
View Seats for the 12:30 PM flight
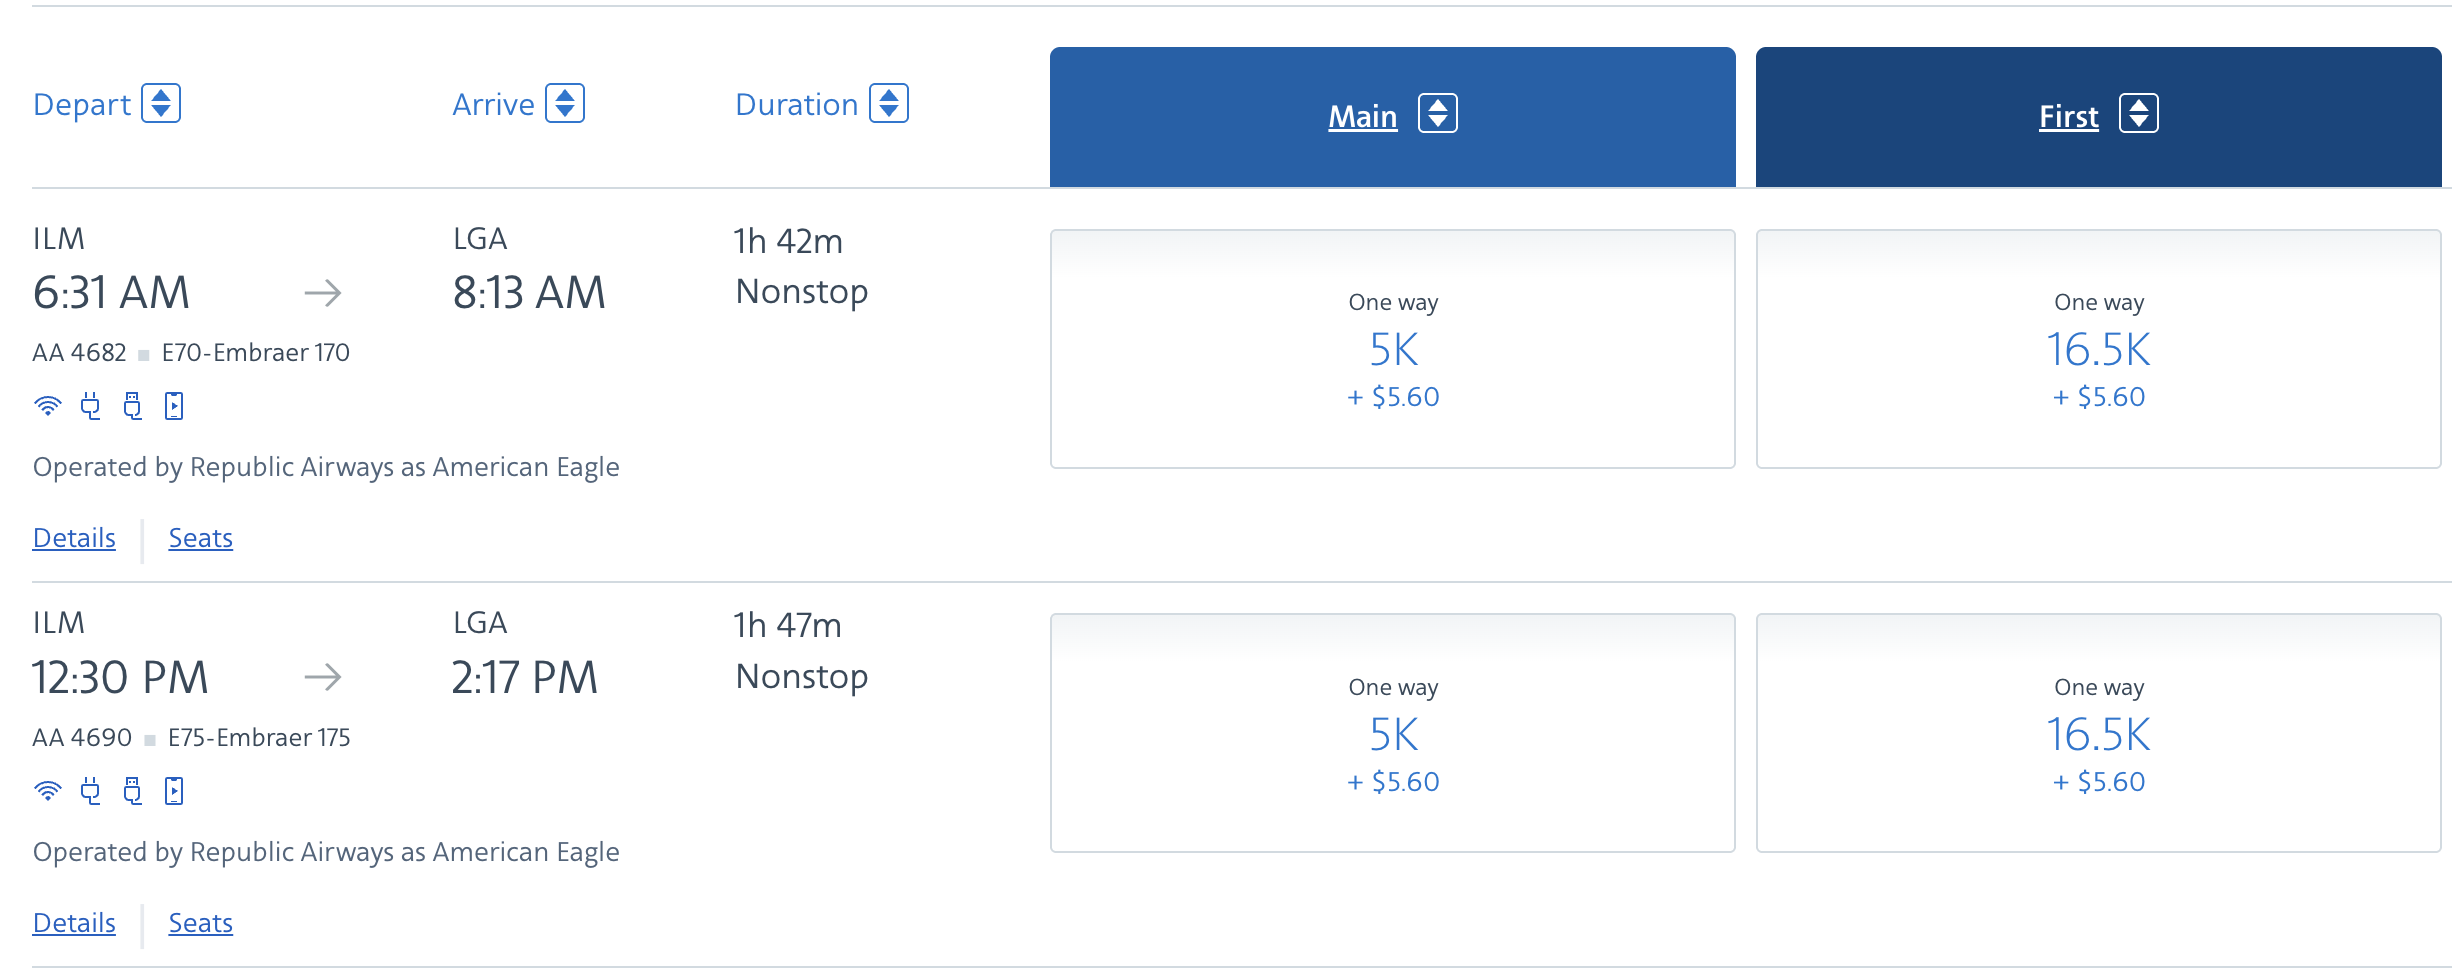coord(200,923)
